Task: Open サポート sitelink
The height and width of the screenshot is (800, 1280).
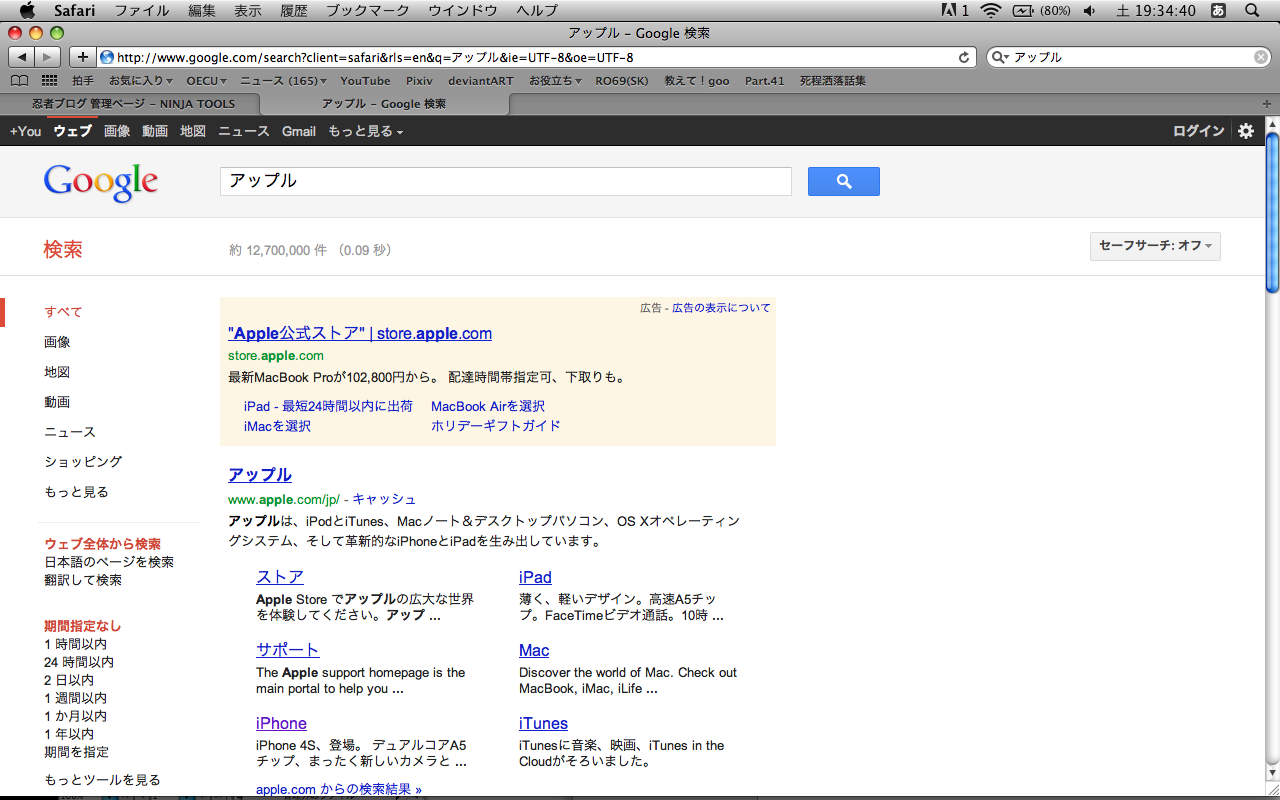Action: click(288, 650)
